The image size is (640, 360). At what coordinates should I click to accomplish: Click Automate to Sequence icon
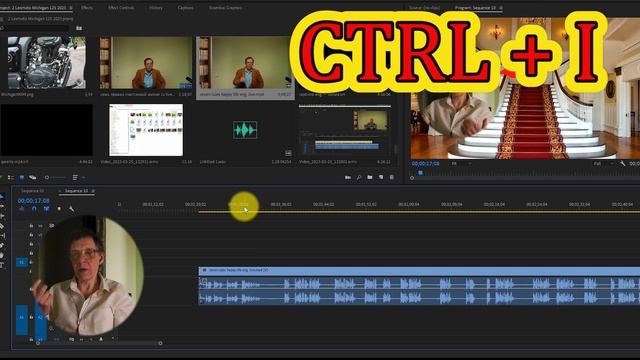348,177
